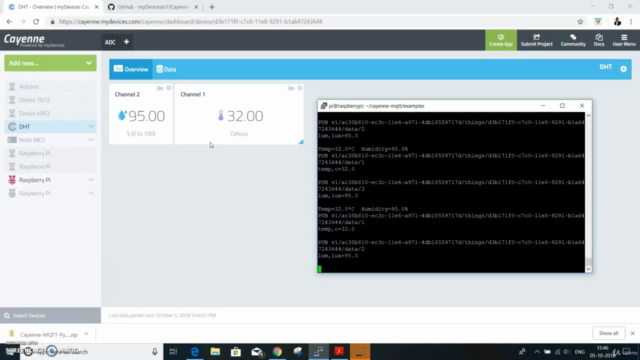Open the Community link
640x360 pixels.
coord(573,40)
